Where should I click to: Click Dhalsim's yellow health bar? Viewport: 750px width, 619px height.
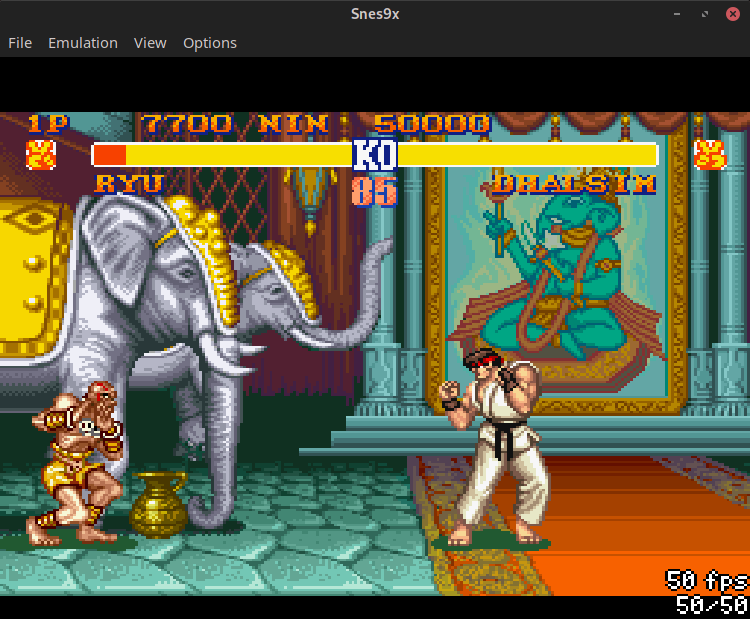[528, 155]
